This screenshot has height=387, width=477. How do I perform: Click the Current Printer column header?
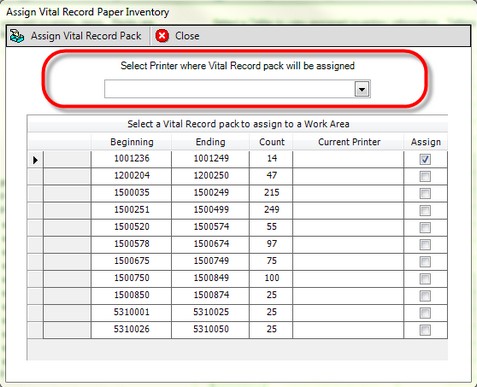point(349,142)
